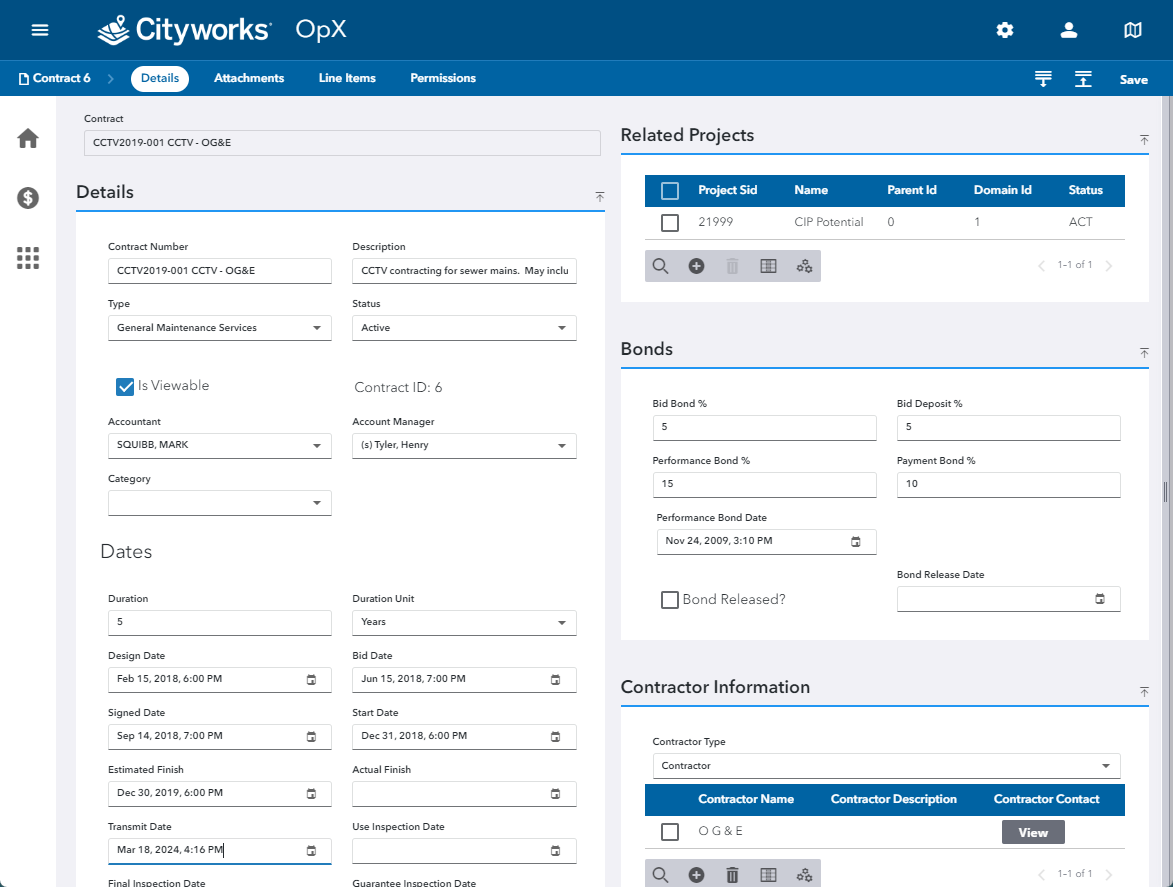This screenshot has height=887, width=1173.
Task: Delete contractor with trash icon
Action: tap(732, 875)
